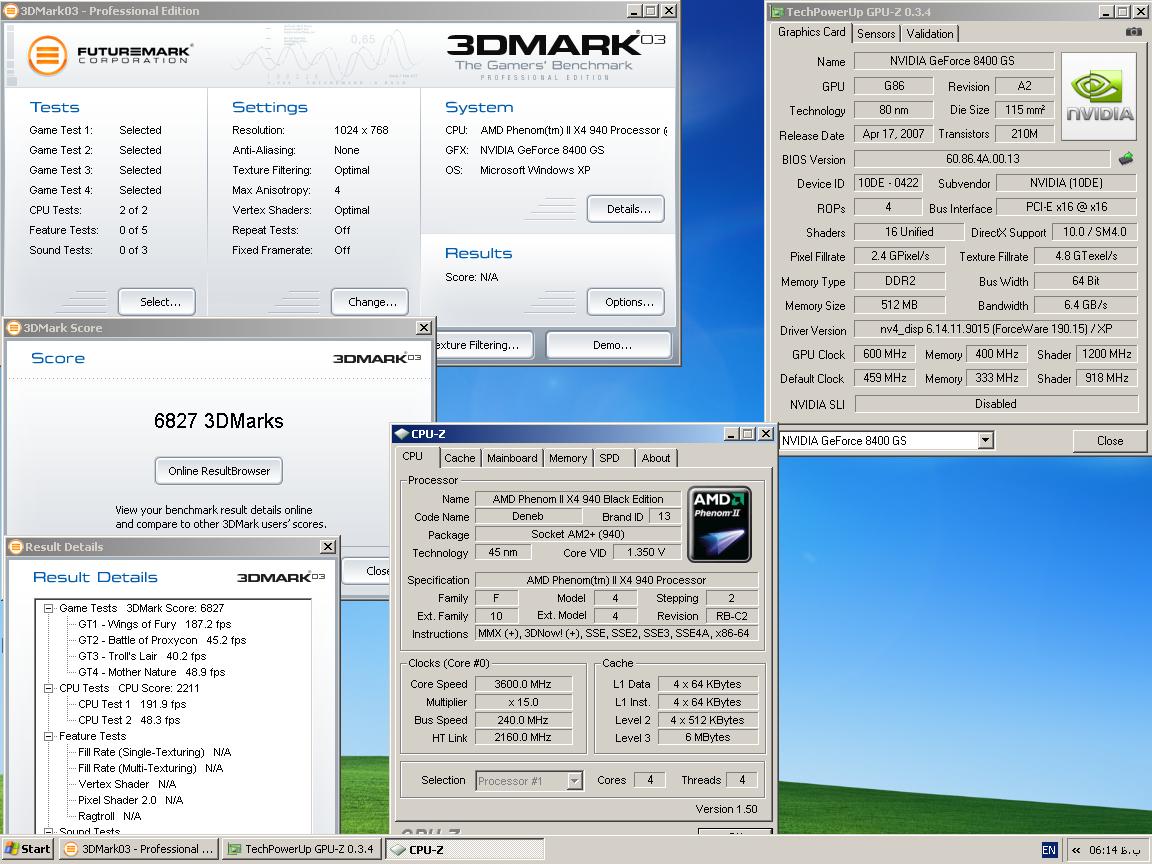Collapse the CPU Tests tree node

pos(48,688)
